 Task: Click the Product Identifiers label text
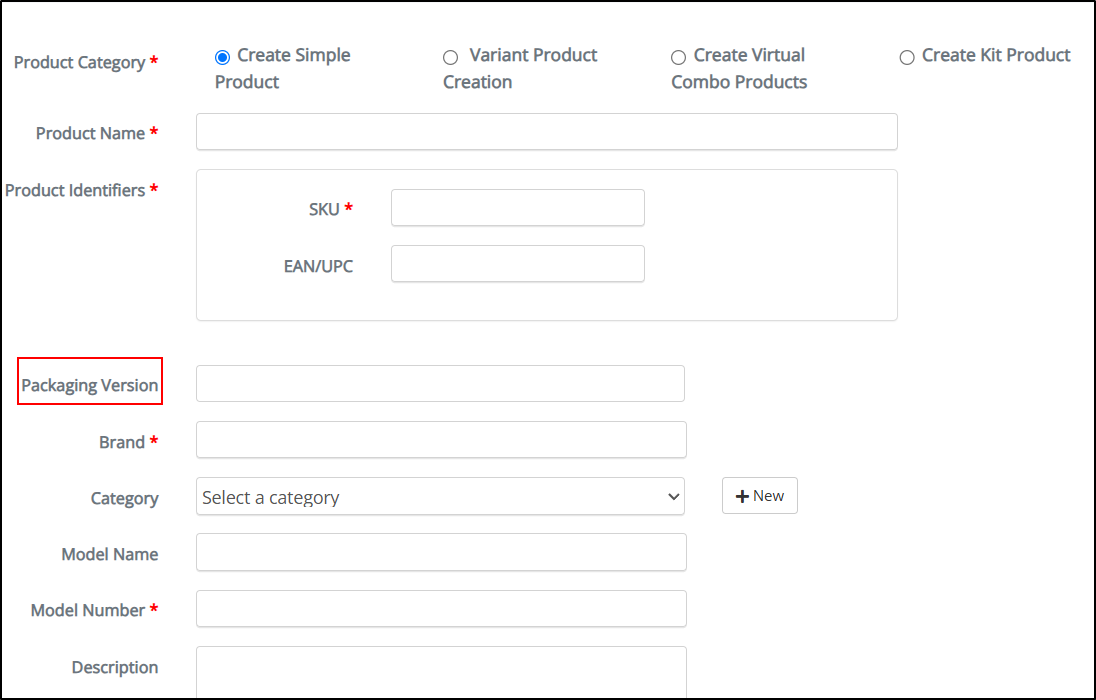tap(76, 190)
